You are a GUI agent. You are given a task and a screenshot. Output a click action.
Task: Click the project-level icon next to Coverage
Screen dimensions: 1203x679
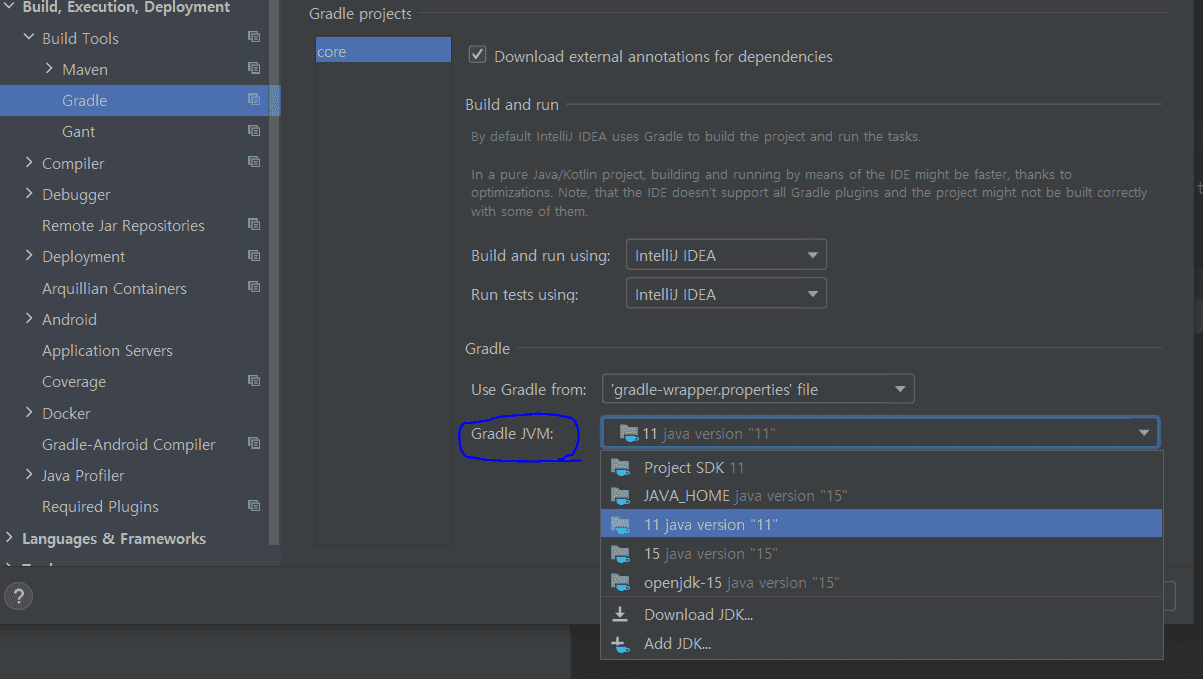254,381
